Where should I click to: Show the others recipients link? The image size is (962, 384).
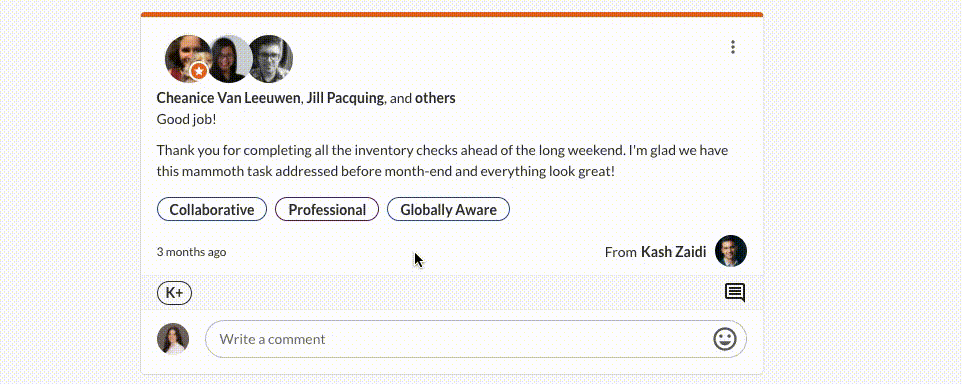(x=435, y=98)
